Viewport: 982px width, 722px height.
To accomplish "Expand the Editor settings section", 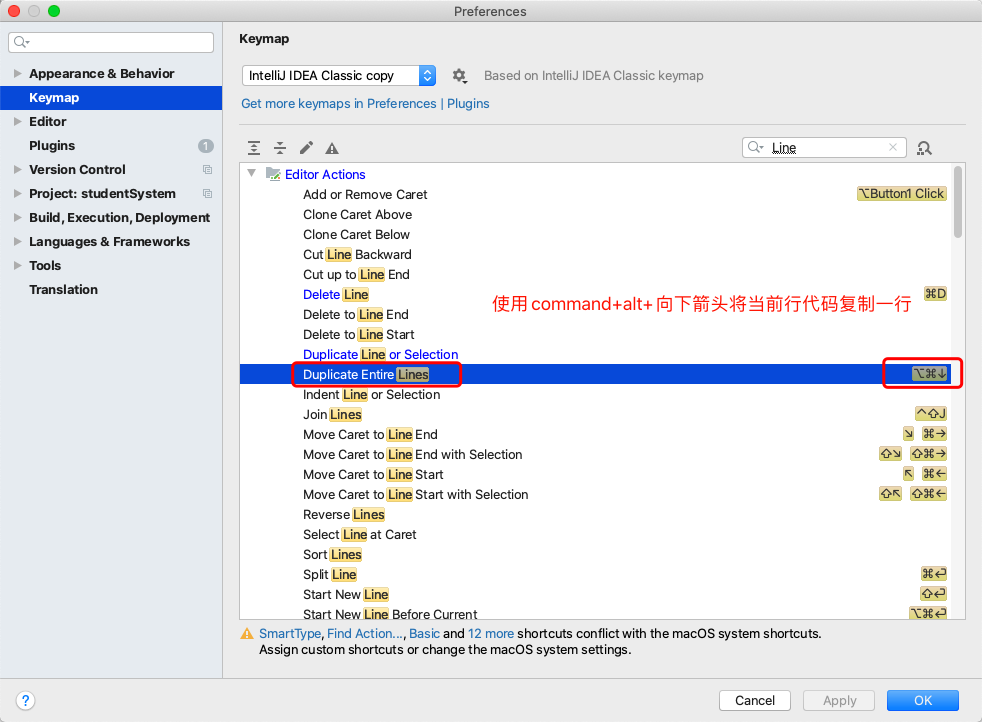I will (18, 121).
